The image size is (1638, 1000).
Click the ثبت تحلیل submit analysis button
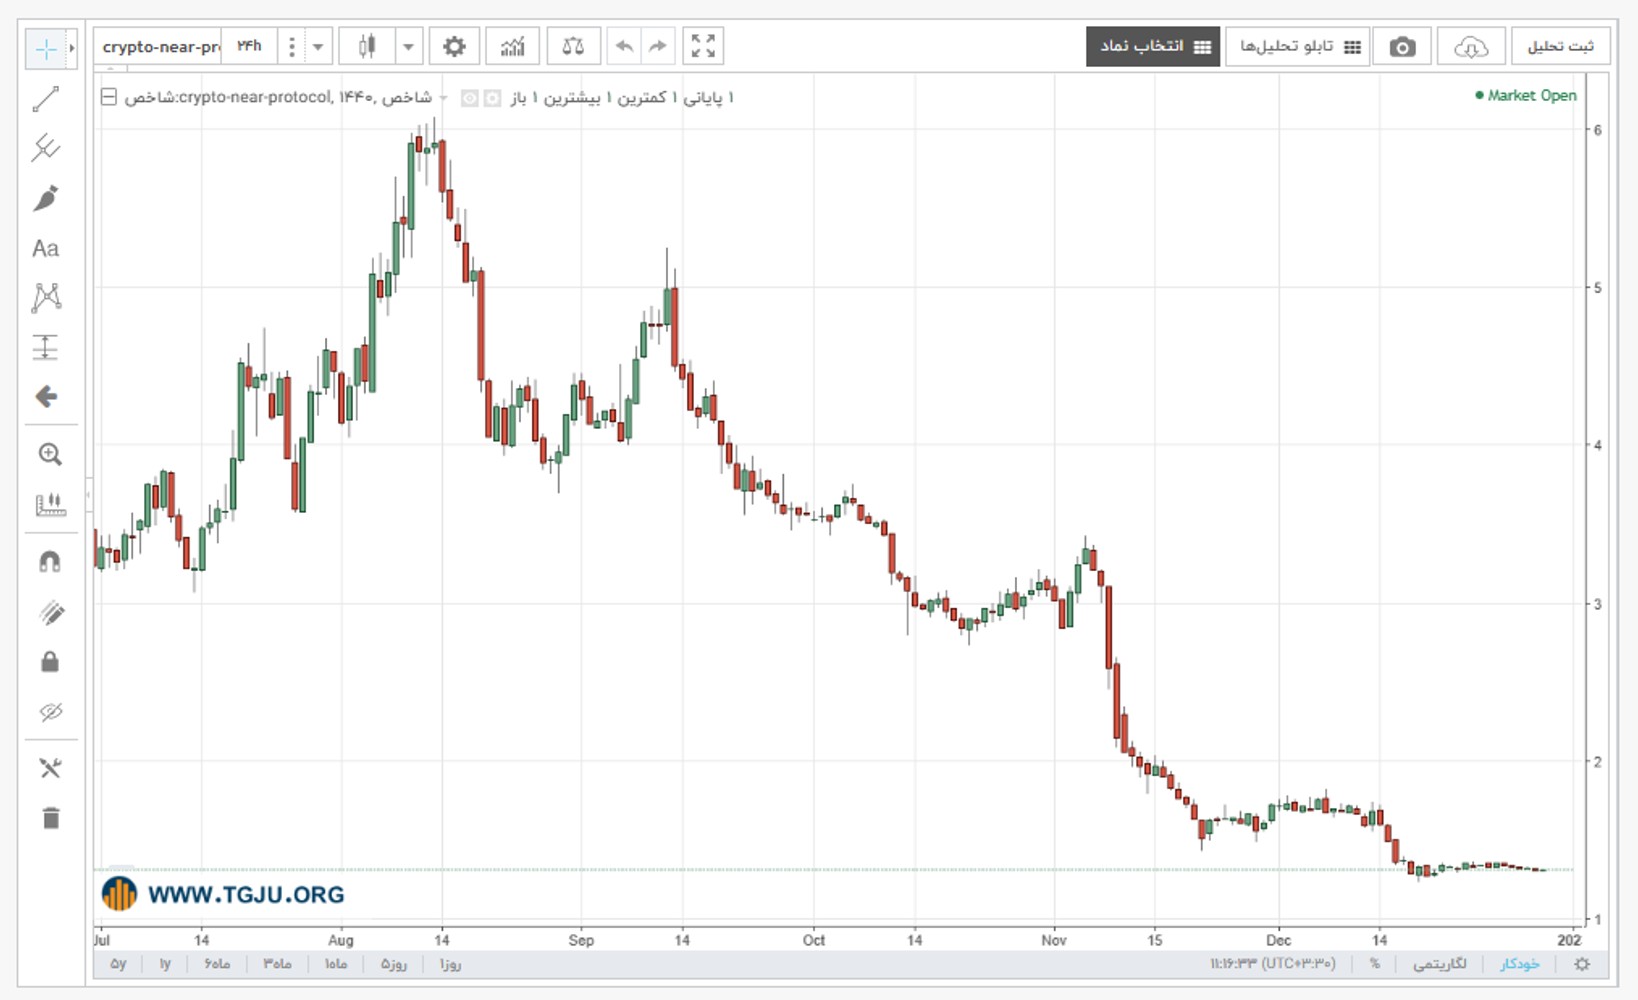1560,47
